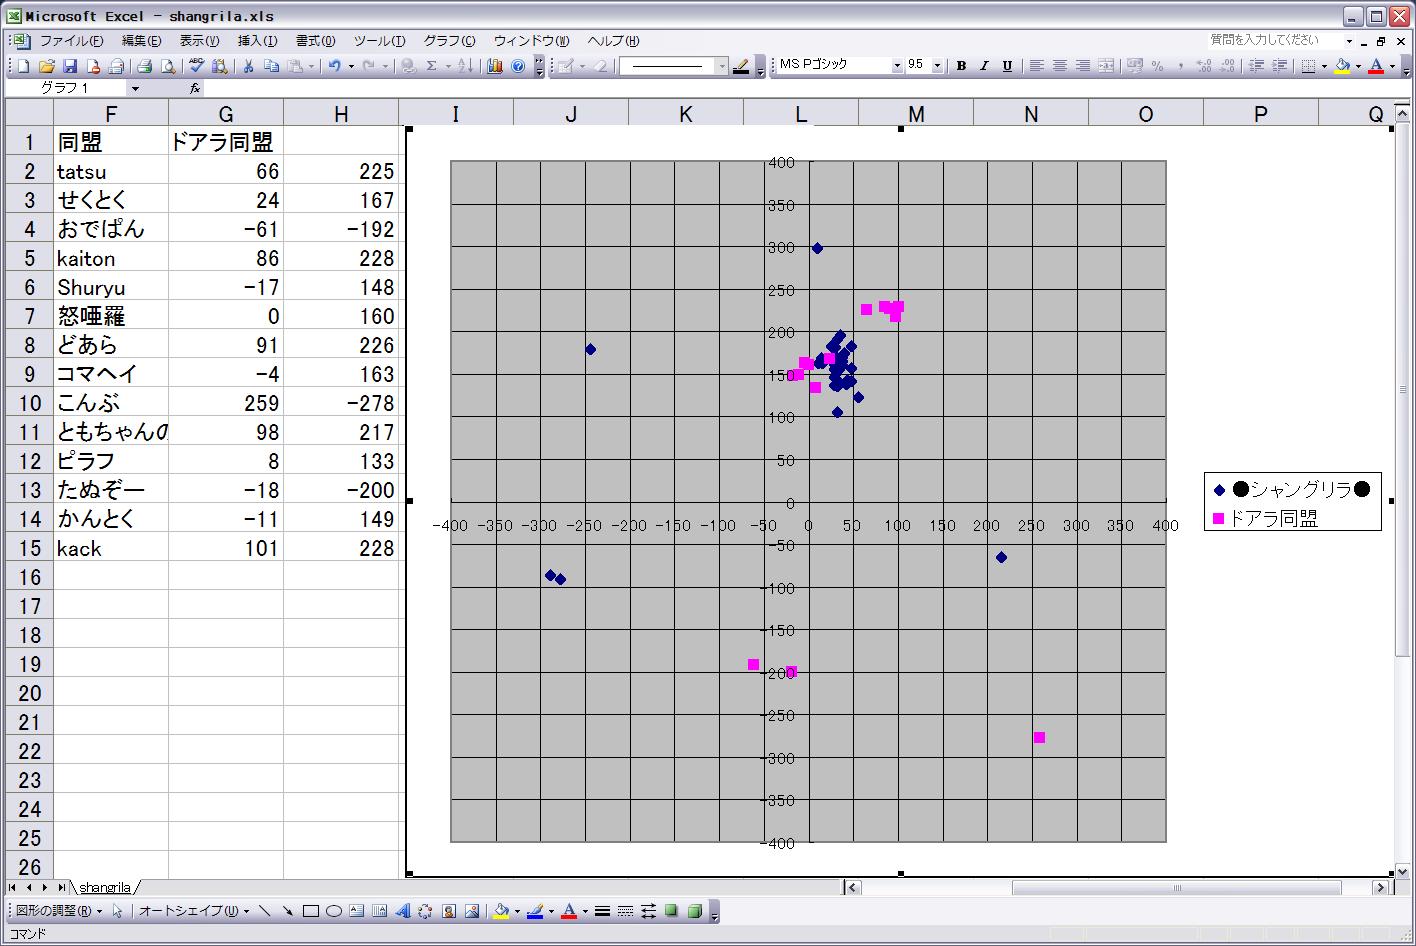Expand the Name Box dropdown arrow
Image resolution: width=1416 pixels, height=946 pixels.
pos(135,88)
